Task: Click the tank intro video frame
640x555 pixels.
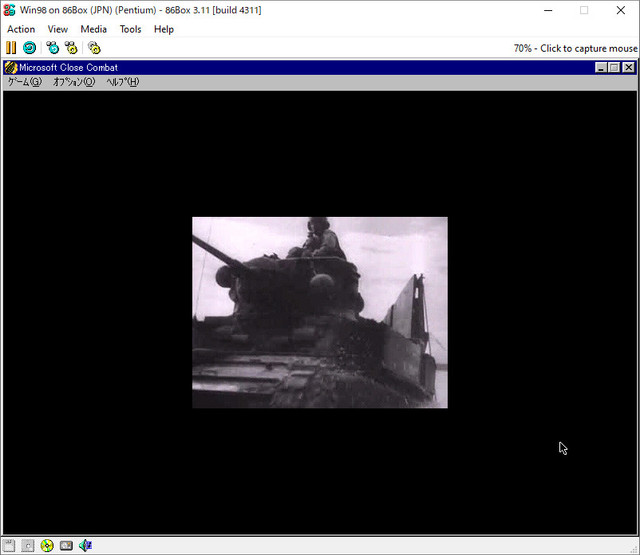Action: (320, 313)
